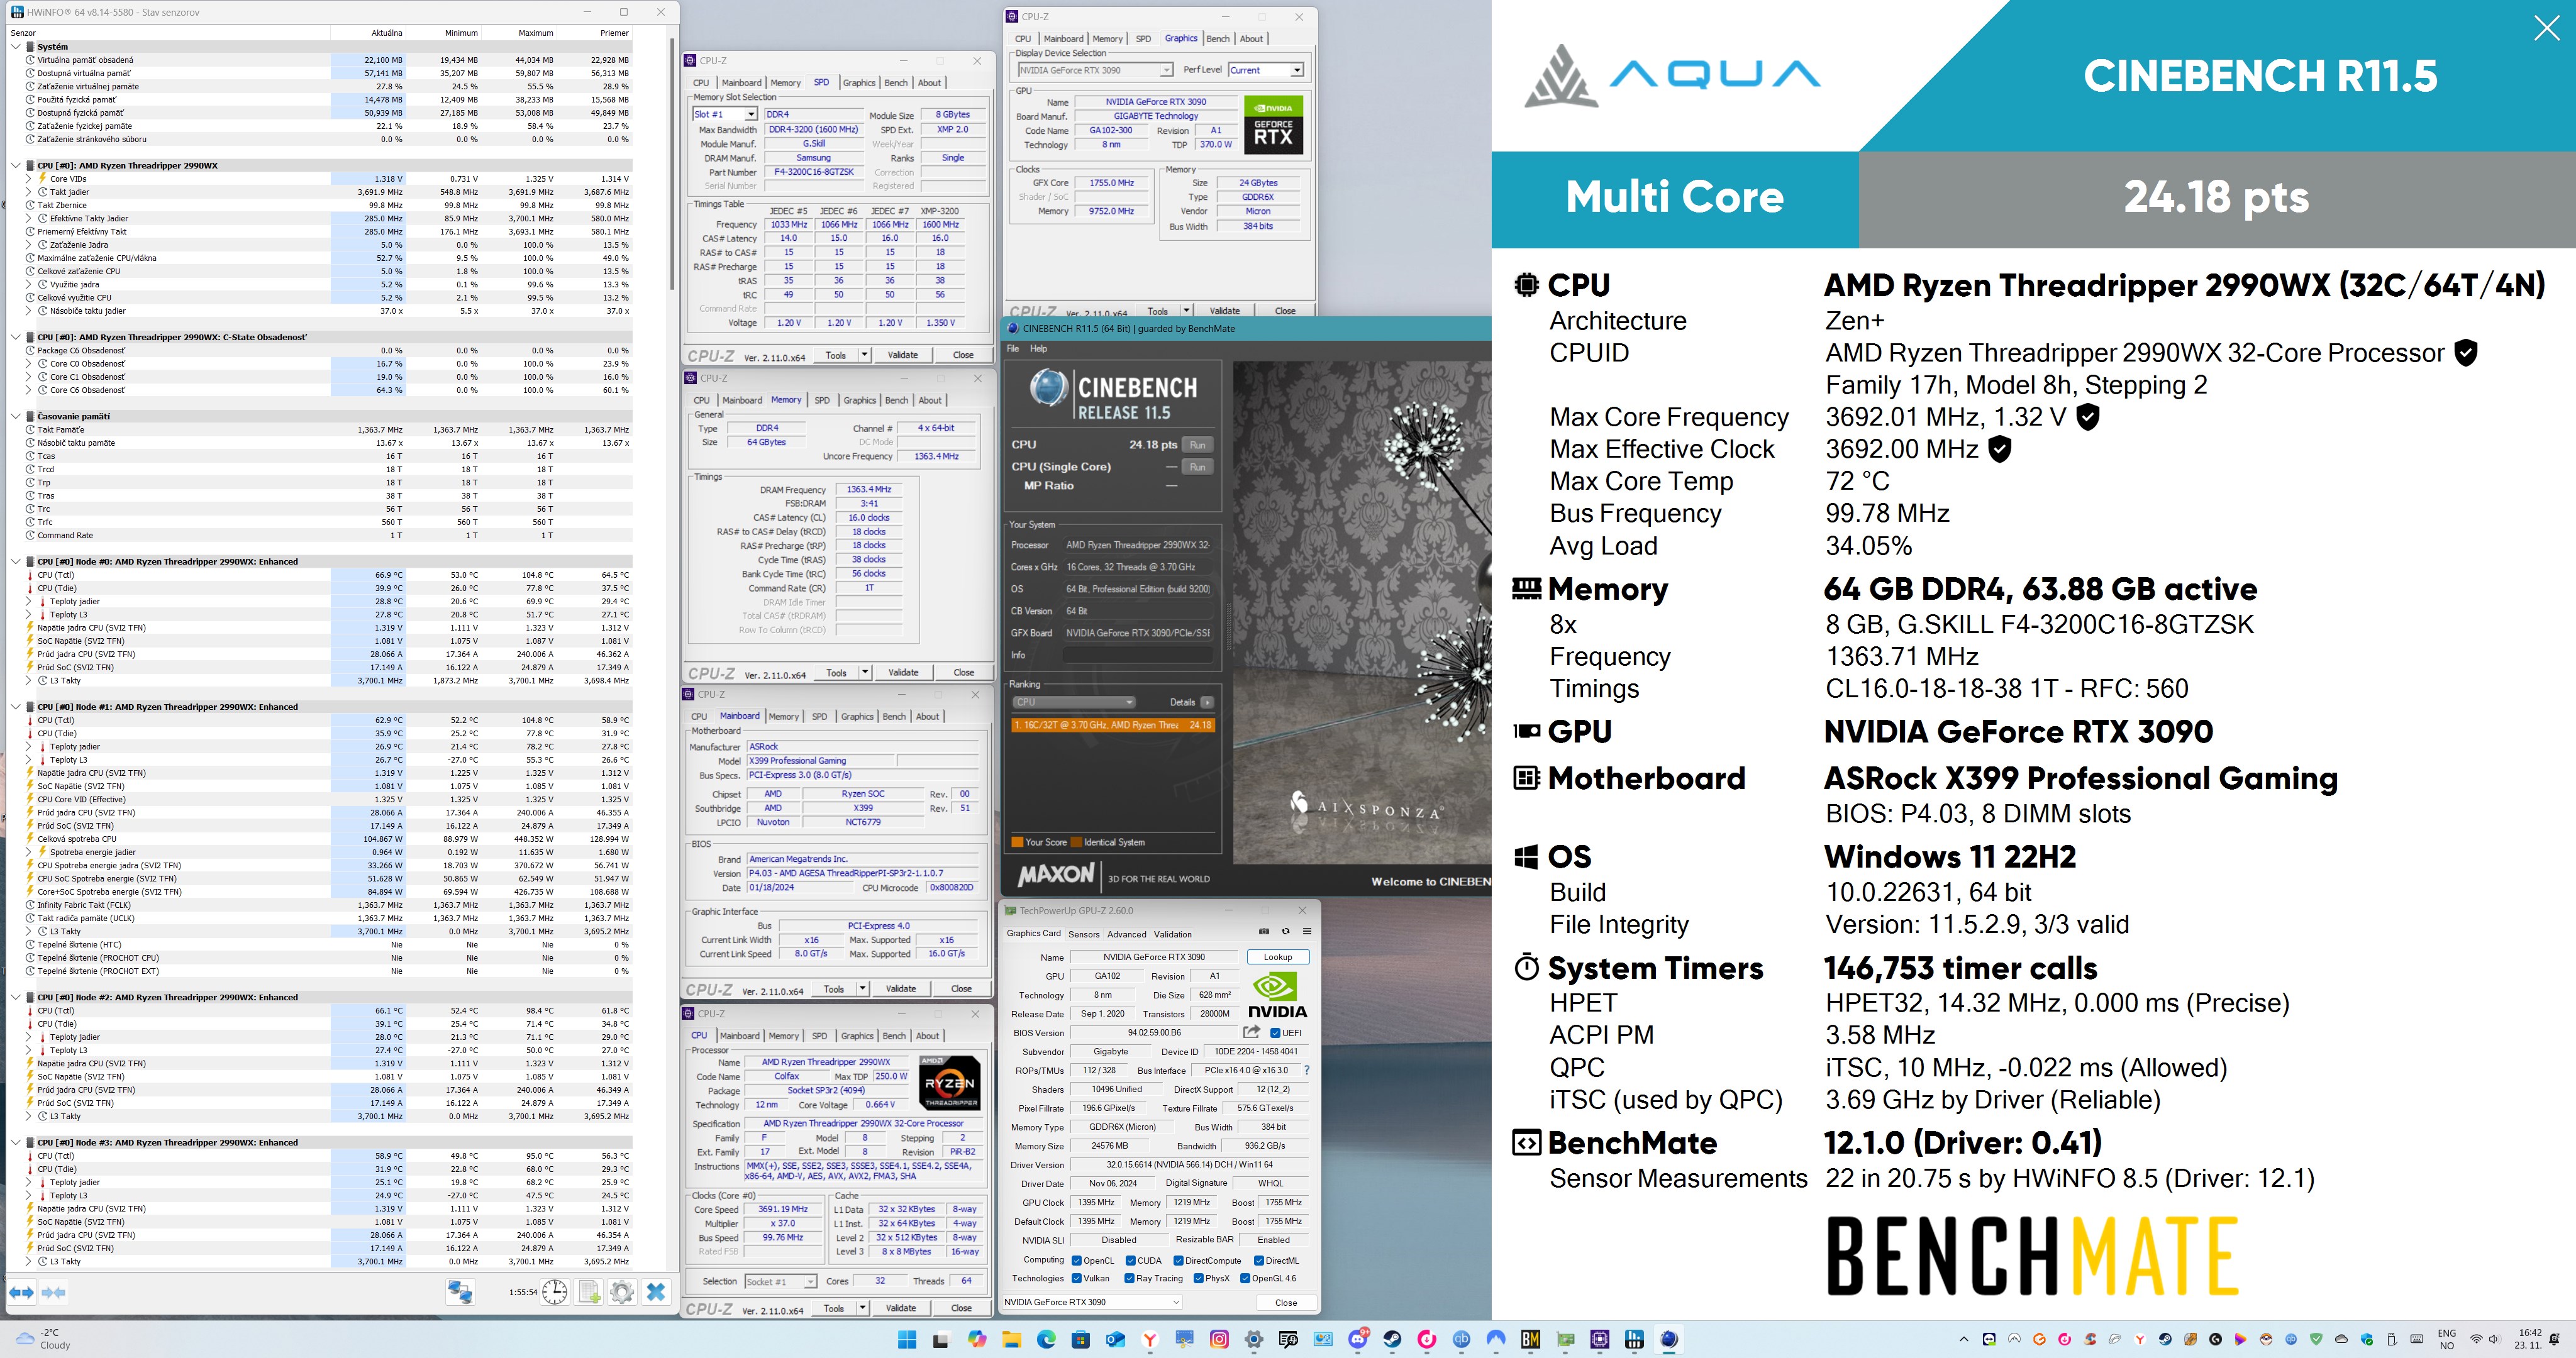Open File Explorer from taskbar
Image resolution: width=2576 pixels, height=1358 pixels.
pos(1011,1340)
